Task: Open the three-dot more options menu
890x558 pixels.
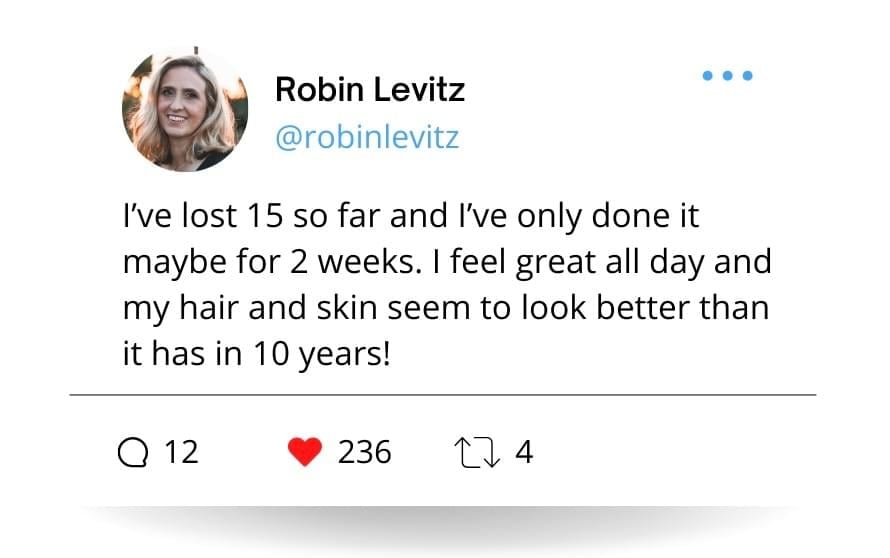Action: pyautogui.click(x=727, y=75)
